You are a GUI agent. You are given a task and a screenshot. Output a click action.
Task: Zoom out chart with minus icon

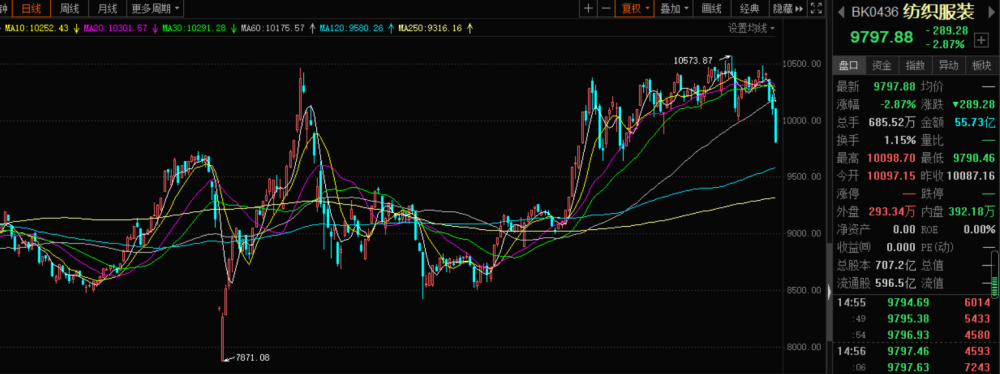605,8
